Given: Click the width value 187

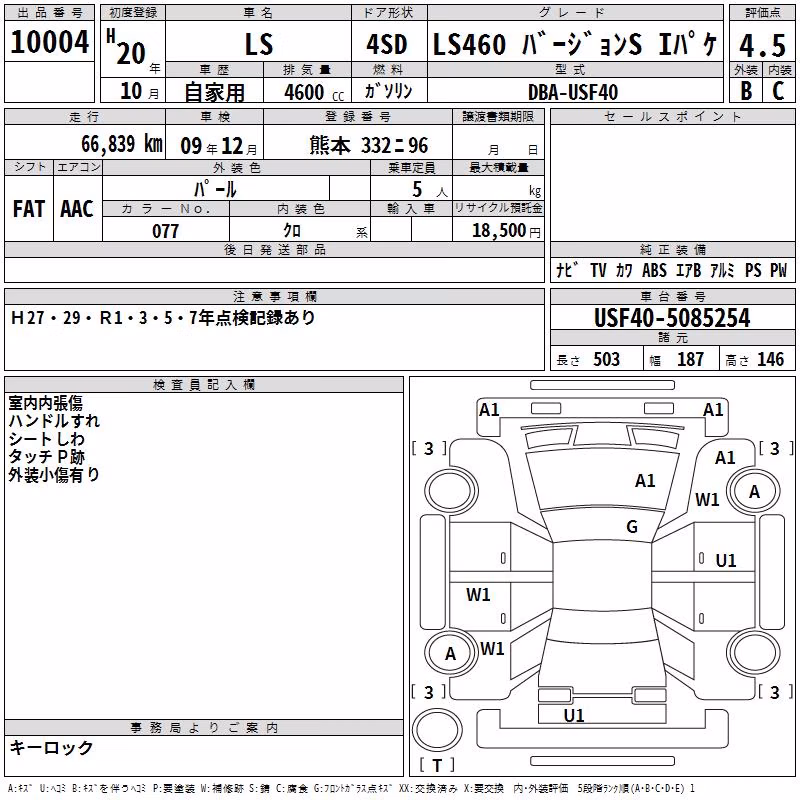Looking at the screenshot, I should [x=690, y=360].
